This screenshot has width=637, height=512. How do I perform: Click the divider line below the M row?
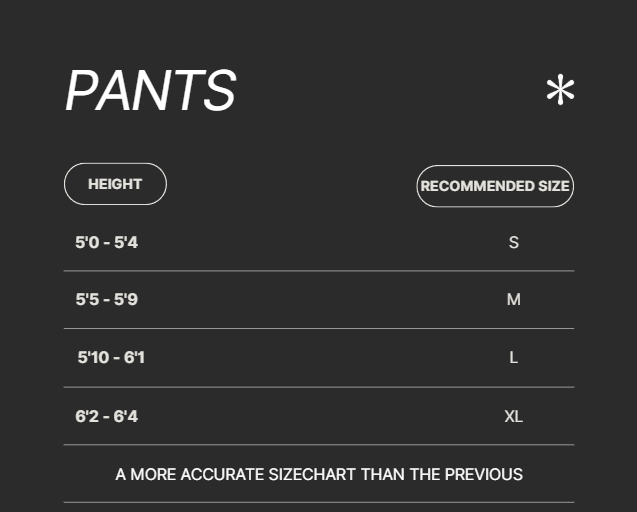pos(319,328)
